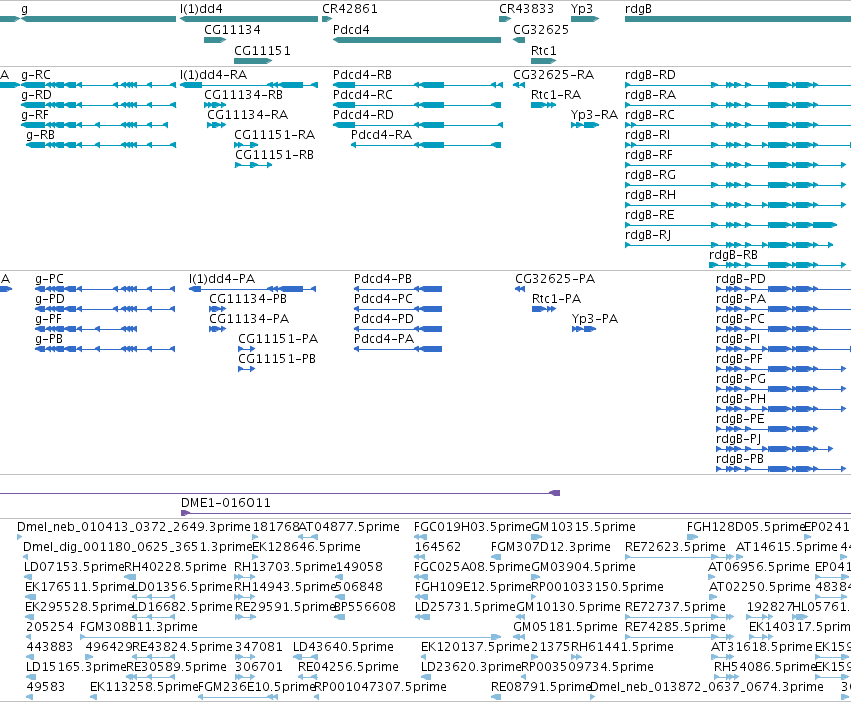Select transcript rdgB-RI label
This screenshot has height=702, width=851.
647,134
